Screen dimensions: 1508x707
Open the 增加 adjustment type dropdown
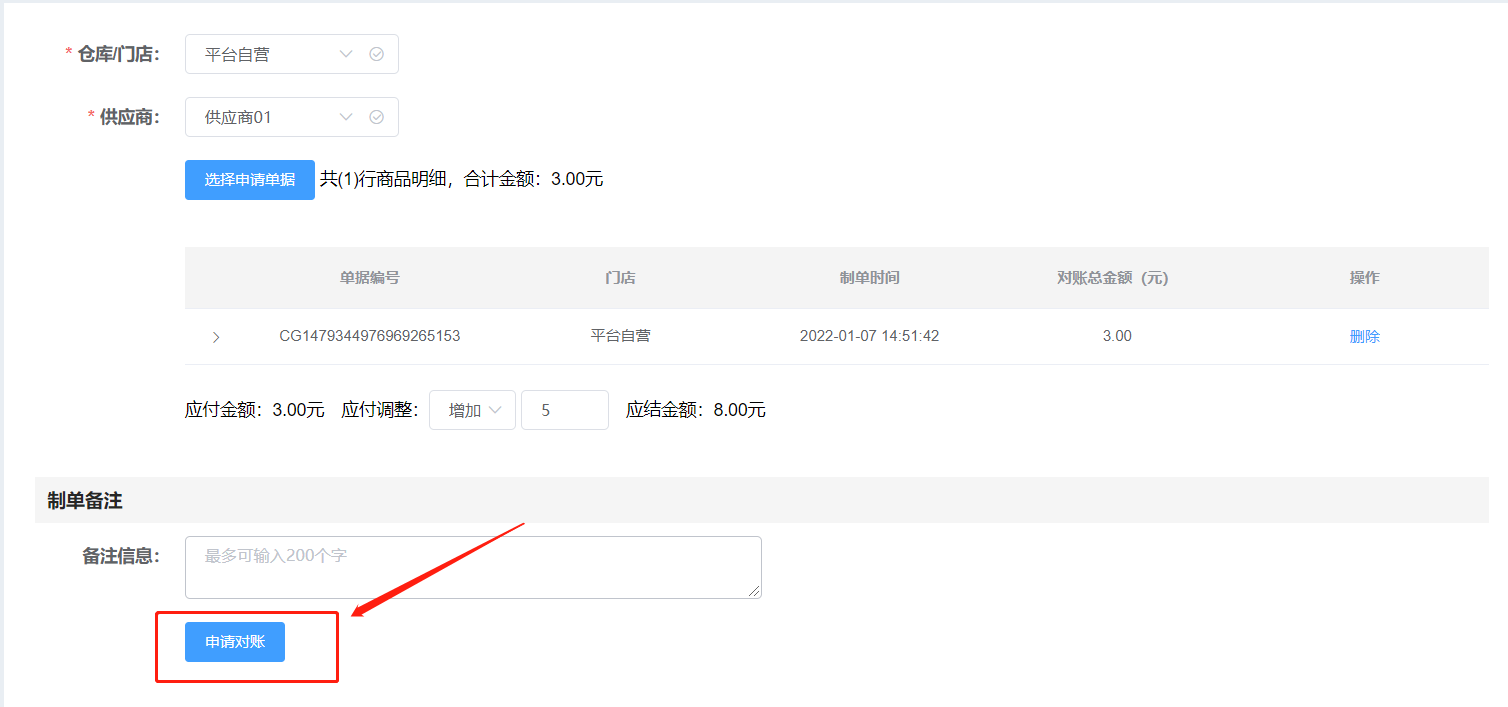click(x=472, y=410)
